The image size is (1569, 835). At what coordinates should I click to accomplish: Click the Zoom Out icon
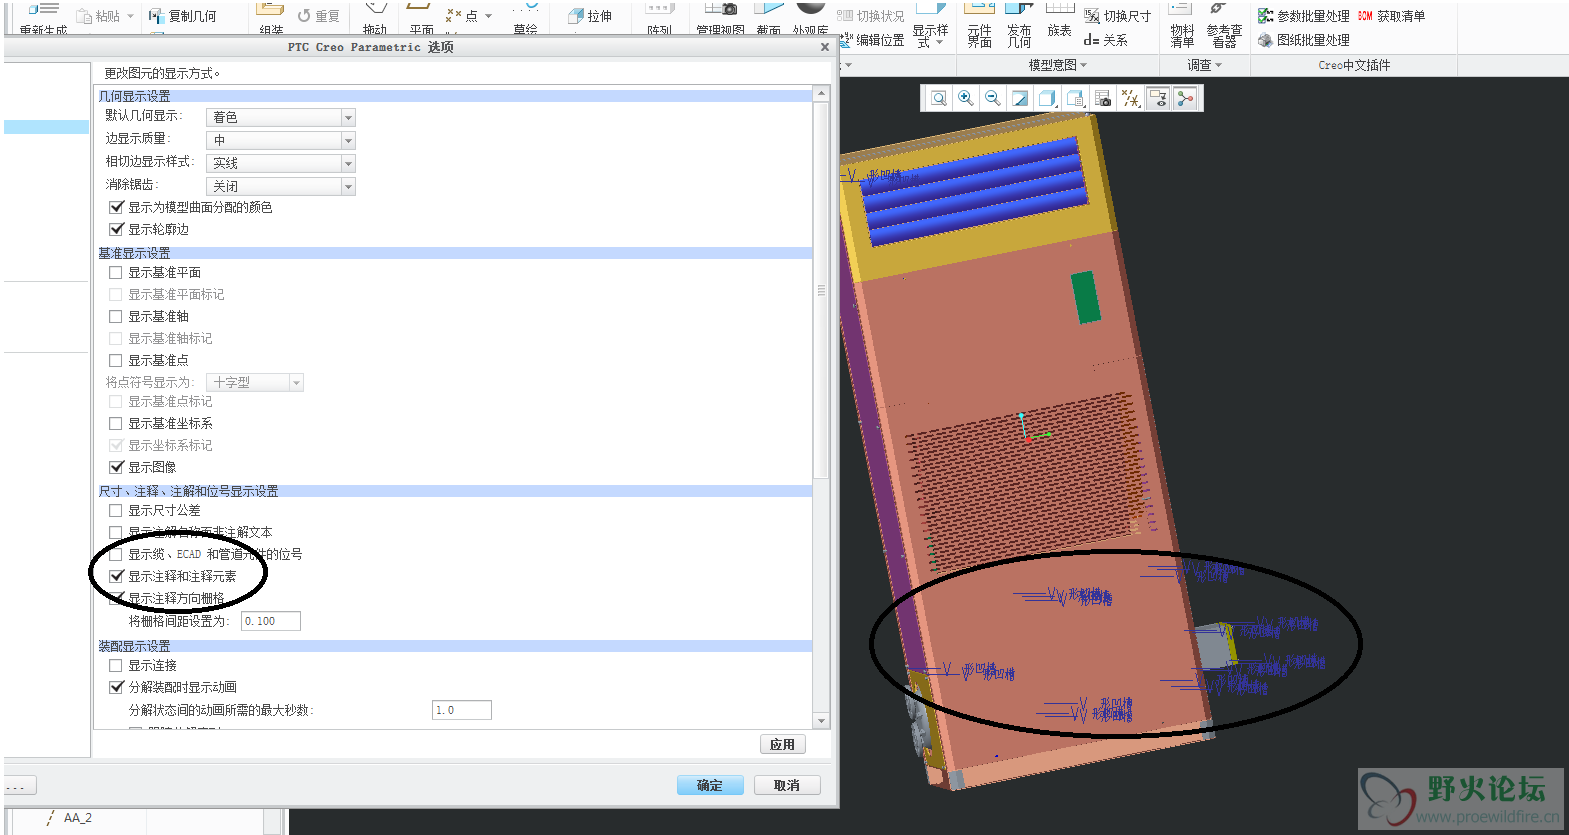click(993, 98)
